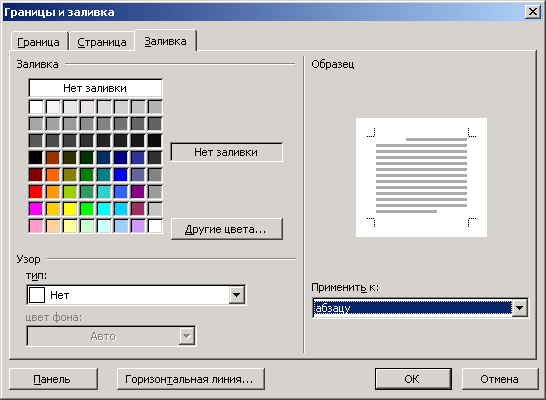Image resolution: width=546 pixels, height=400 pixels.
Task: Choose the olive dark yellow swatch
Action: pyautogui.click(x=70, y=175)
